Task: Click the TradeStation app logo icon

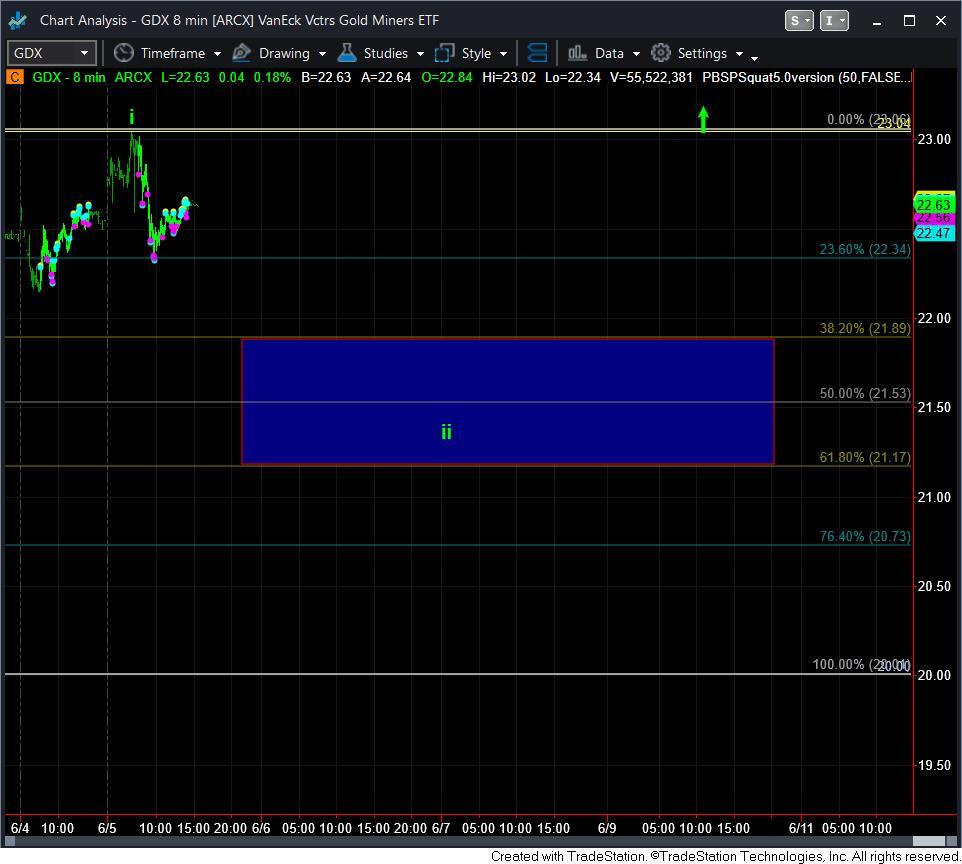Action: pos(17,20)
